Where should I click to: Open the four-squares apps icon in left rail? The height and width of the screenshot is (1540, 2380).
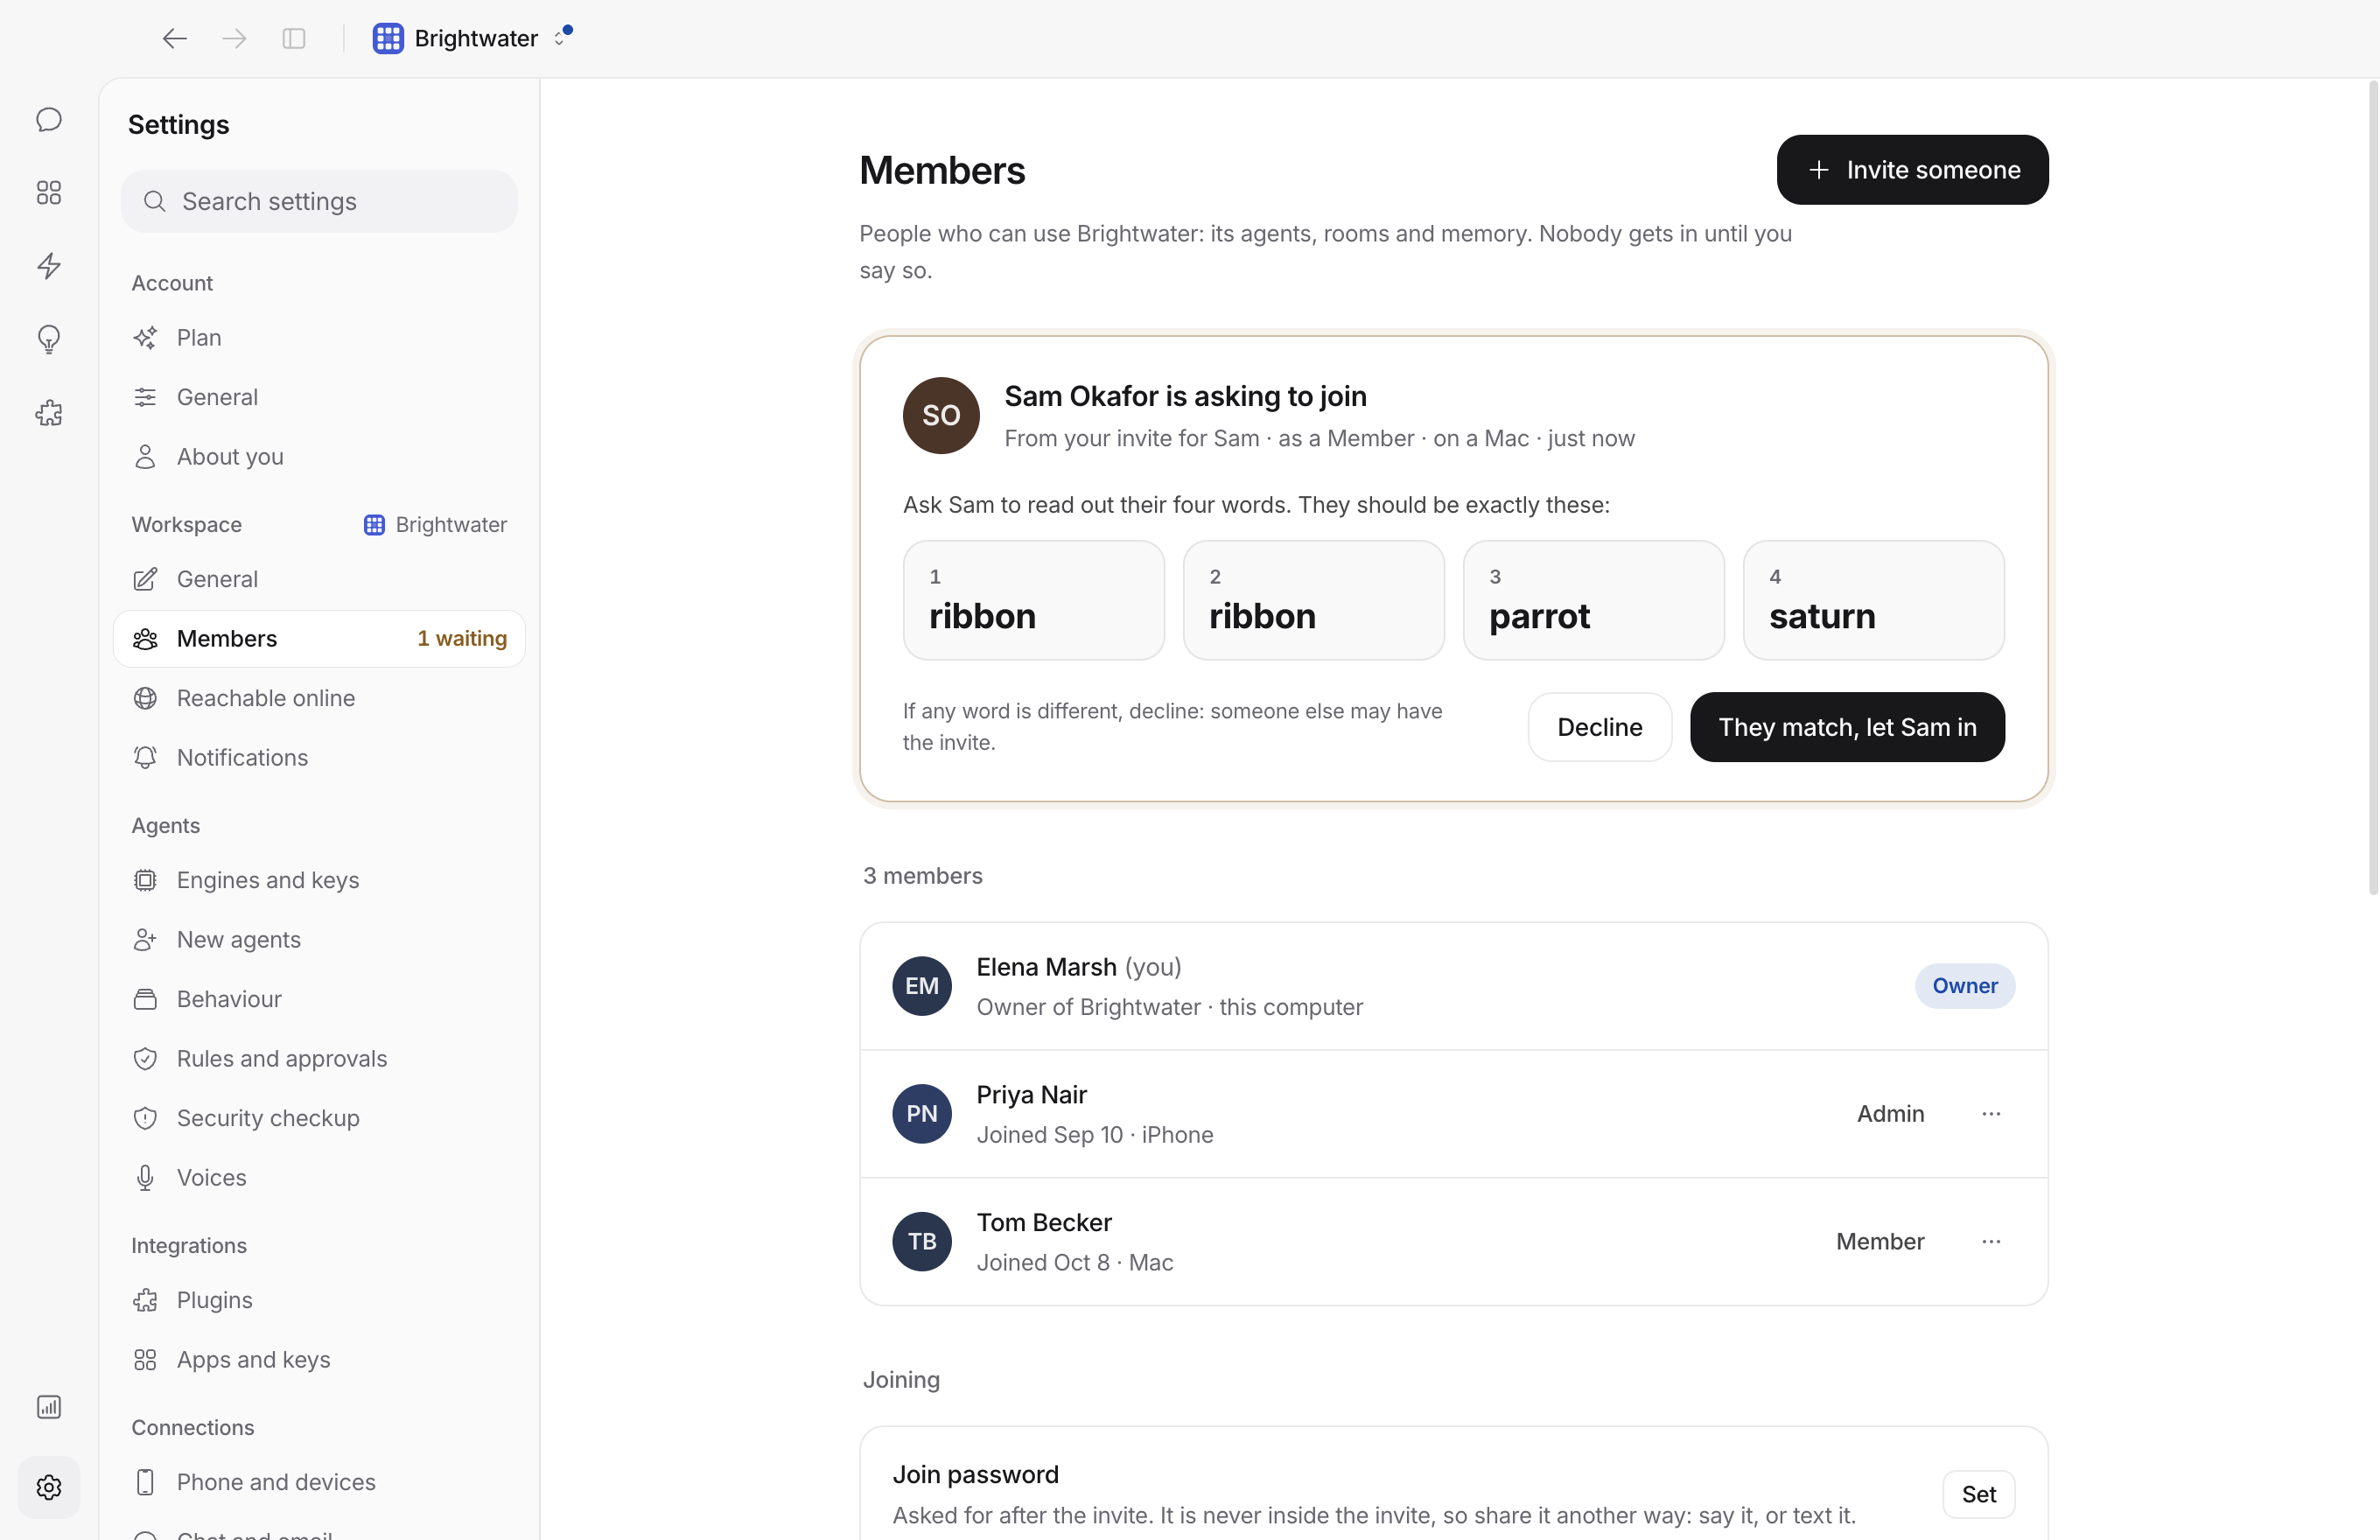pyautogui.click(x=49, y=192)
